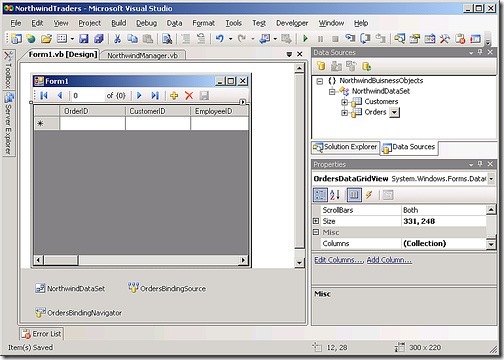Image resolution: width=504 pixels, height=360 pixels.
Task: Click the Save disk icon in main toolbar
Action: tap(83, 39)
